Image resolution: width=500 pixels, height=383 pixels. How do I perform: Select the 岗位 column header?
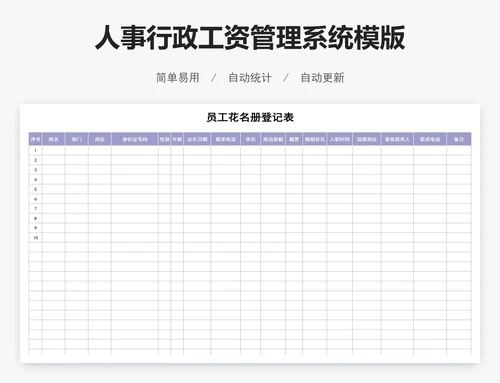tap(100, 139)
